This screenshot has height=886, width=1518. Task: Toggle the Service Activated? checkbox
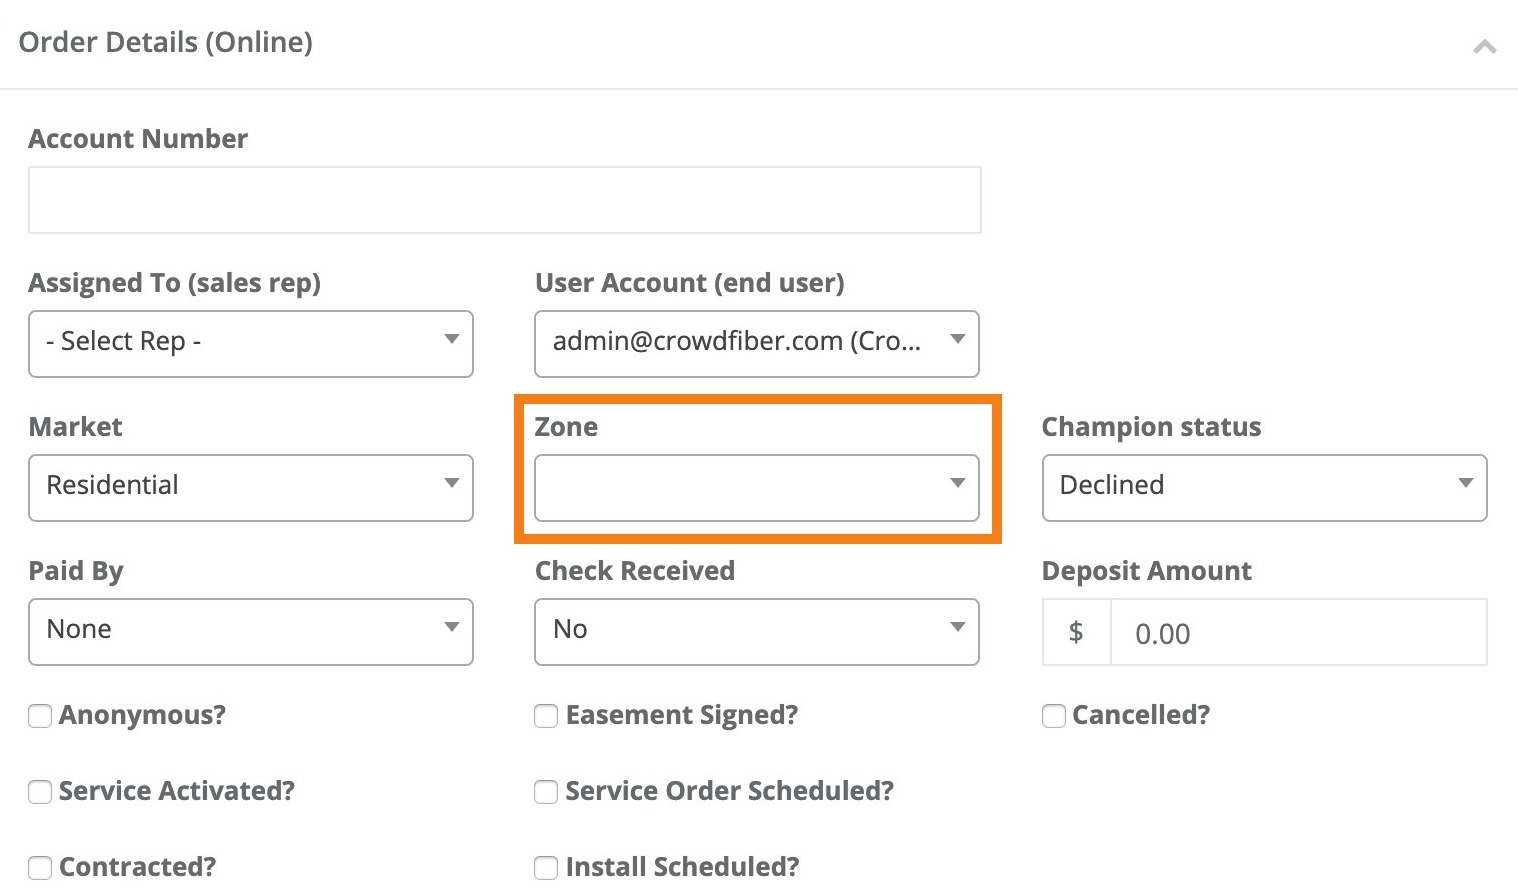pos(40,792)
